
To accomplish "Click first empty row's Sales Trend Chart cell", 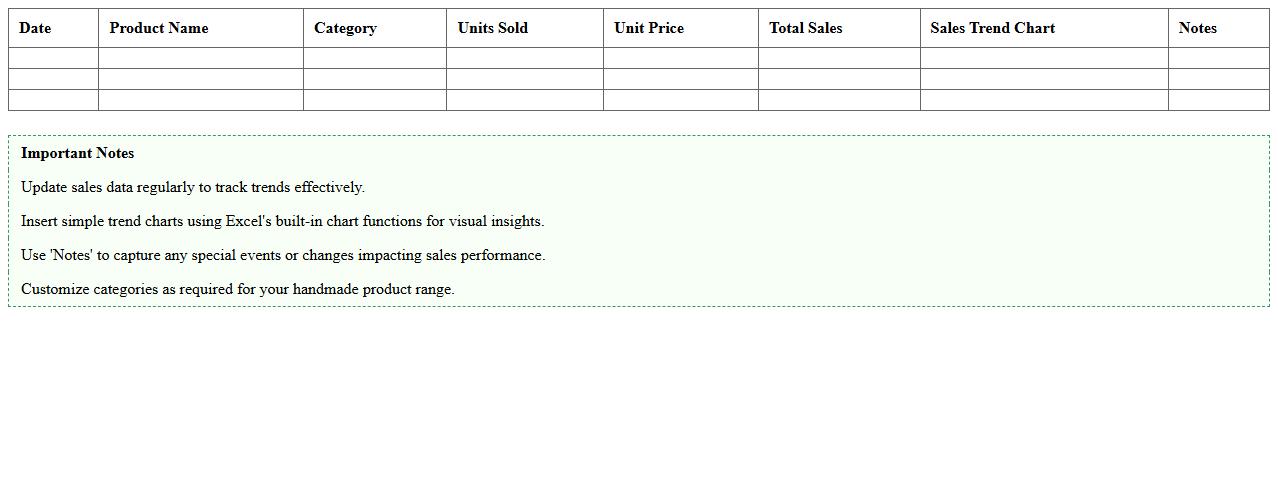I will [1044, 58].
